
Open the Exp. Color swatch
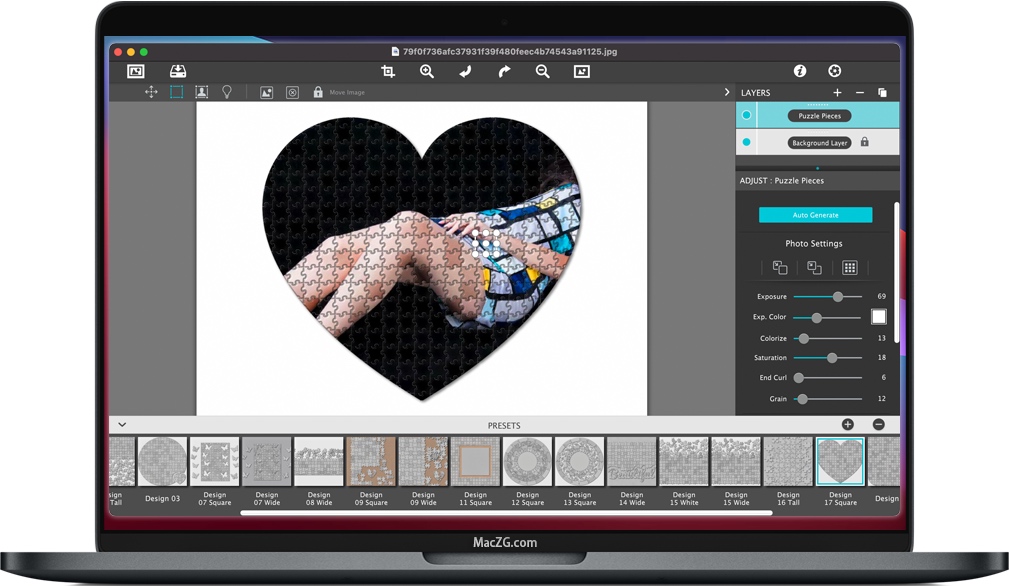click(x=877, y=317)
